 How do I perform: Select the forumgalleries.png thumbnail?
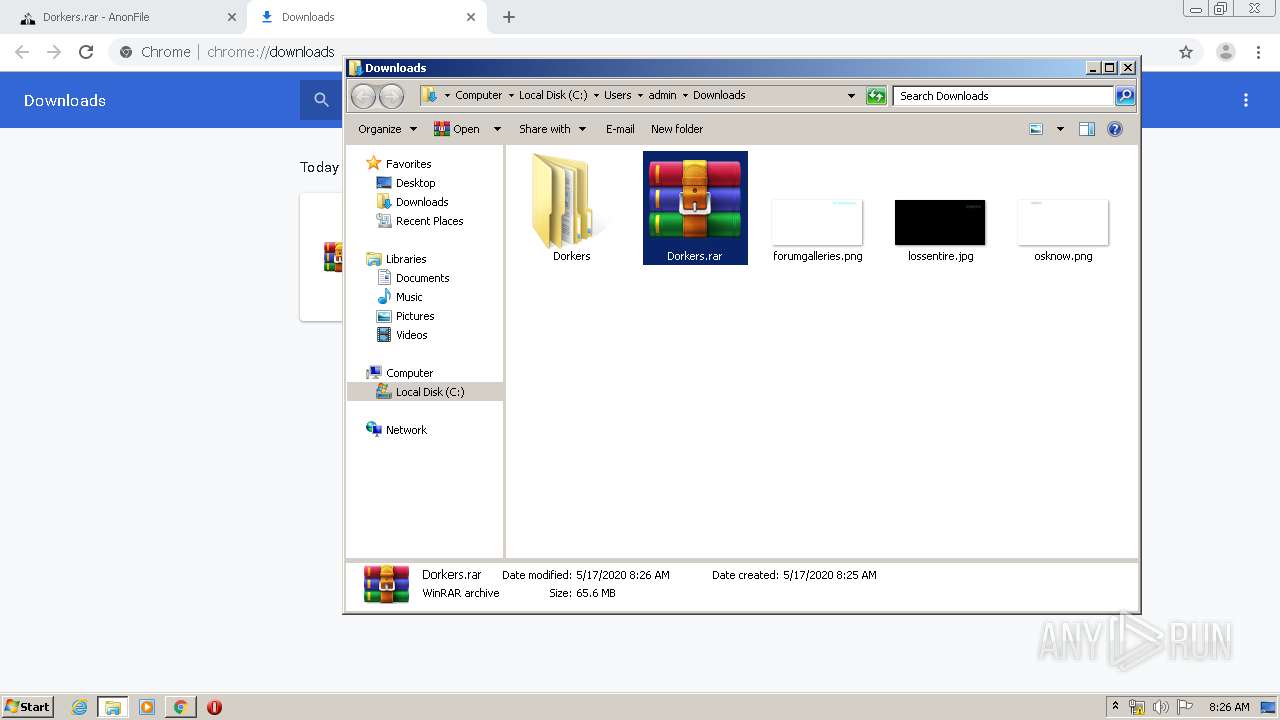817,222
